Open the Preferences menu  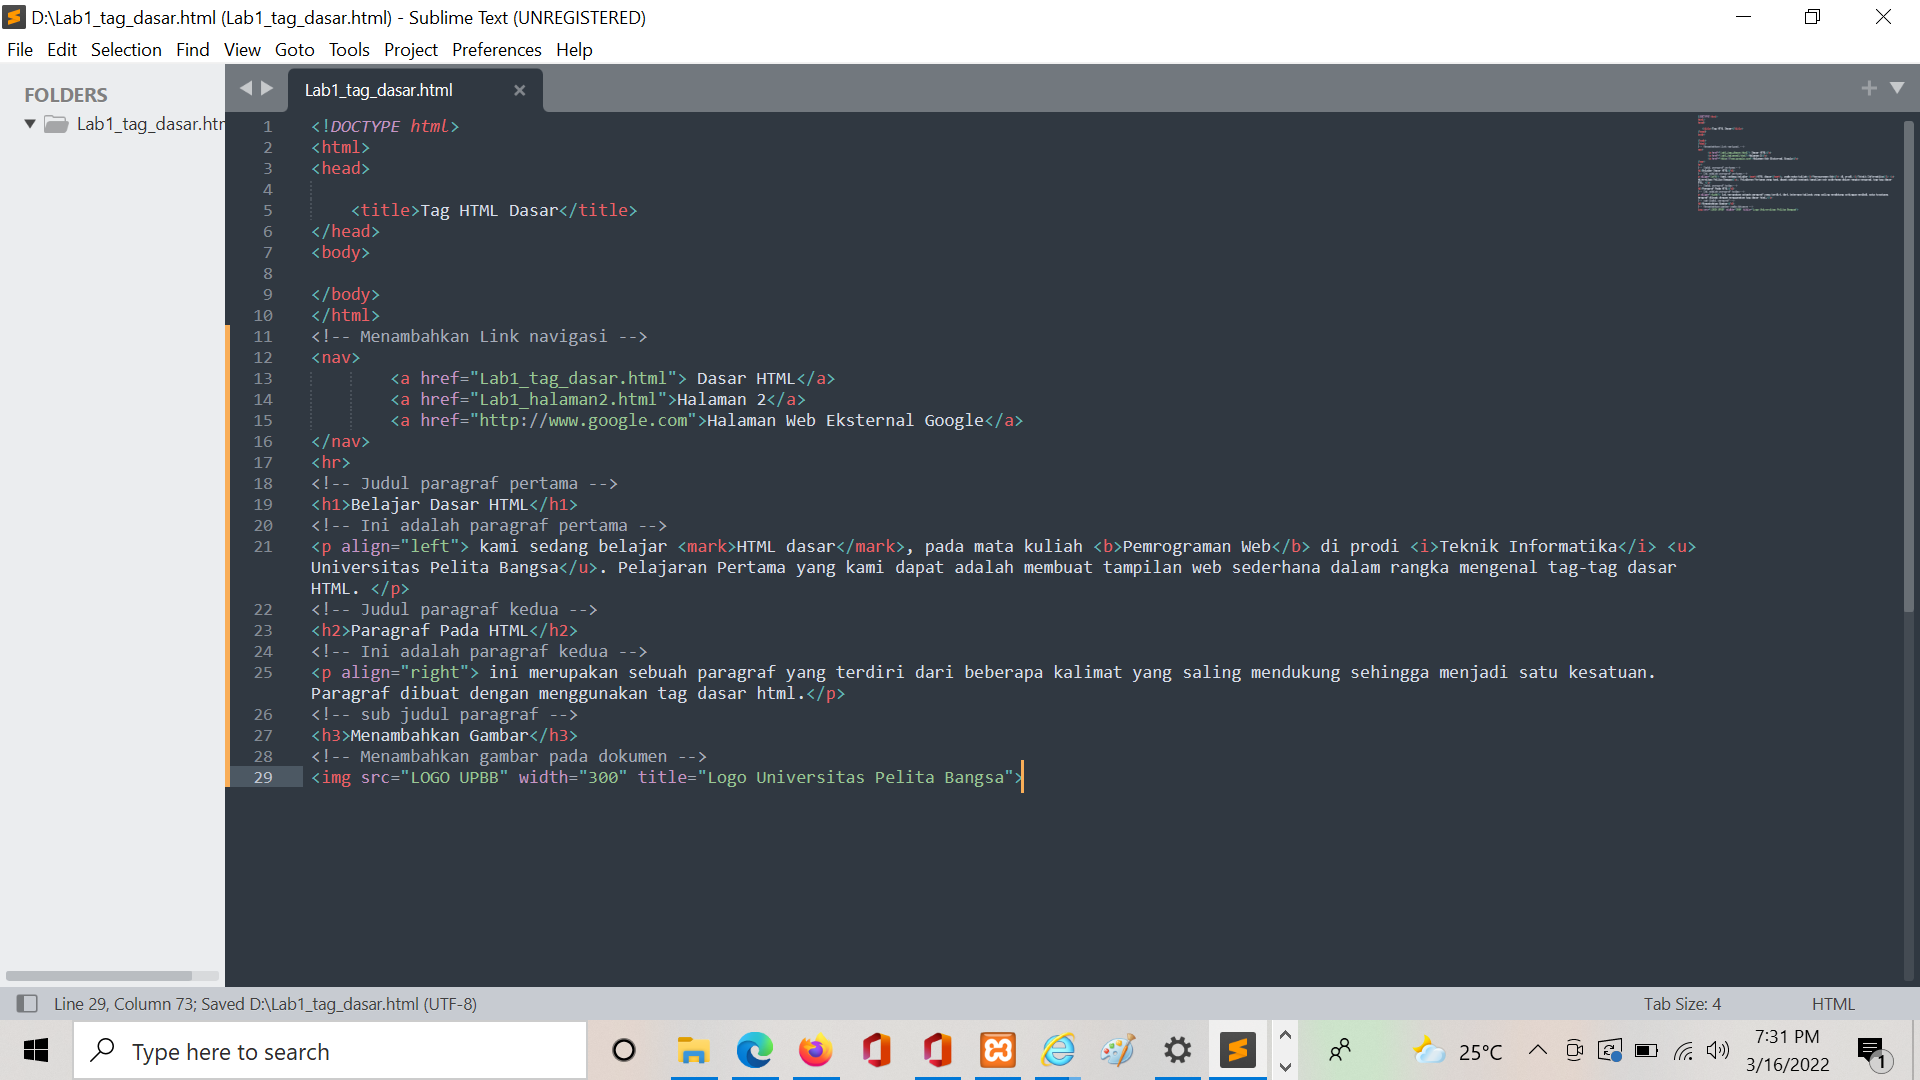pos(496,49)
